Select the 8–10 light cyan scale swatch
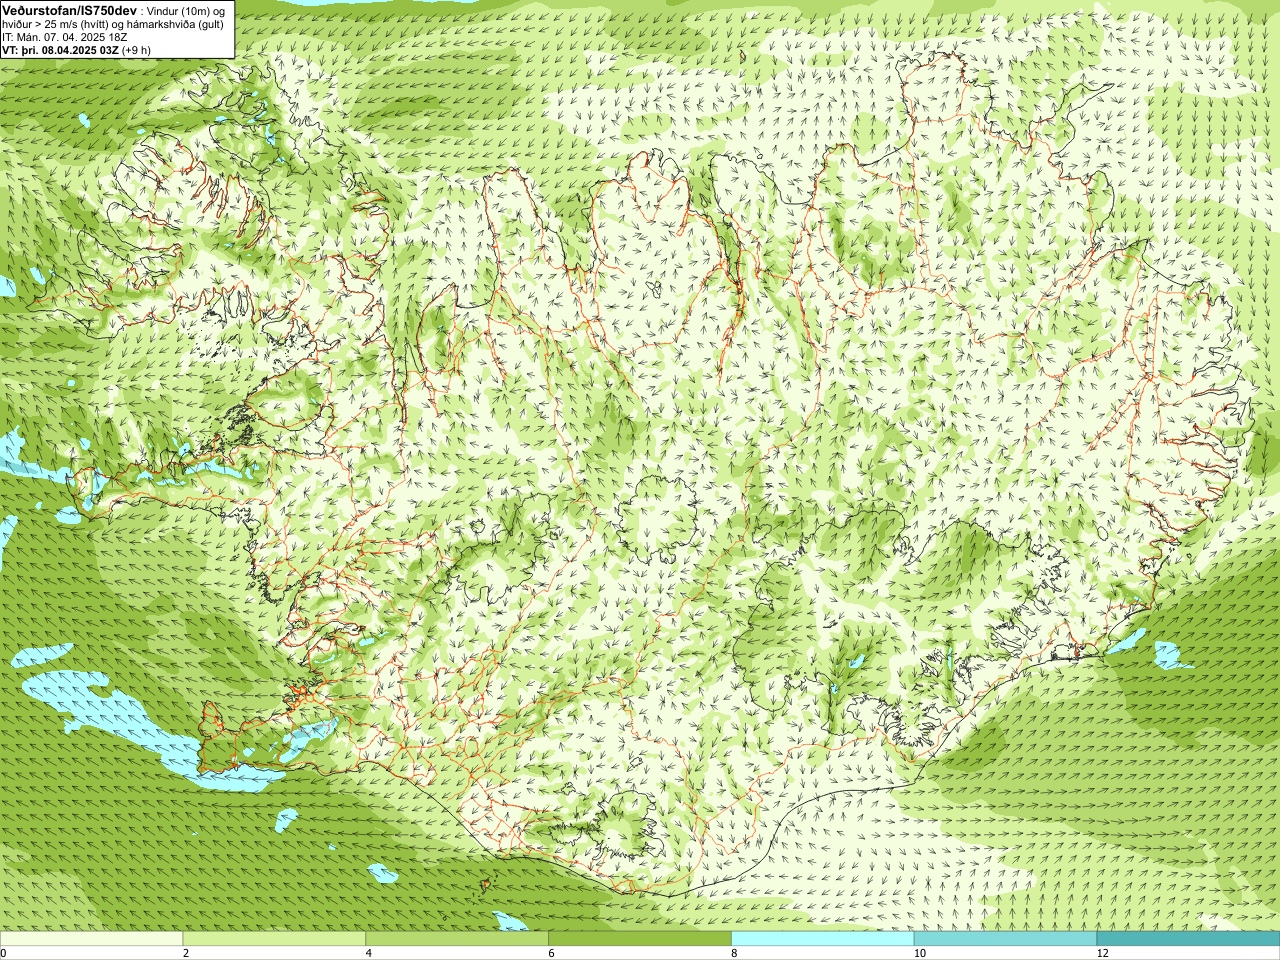Viewport: 1280px width, 960px height. [x=823, y=939]
